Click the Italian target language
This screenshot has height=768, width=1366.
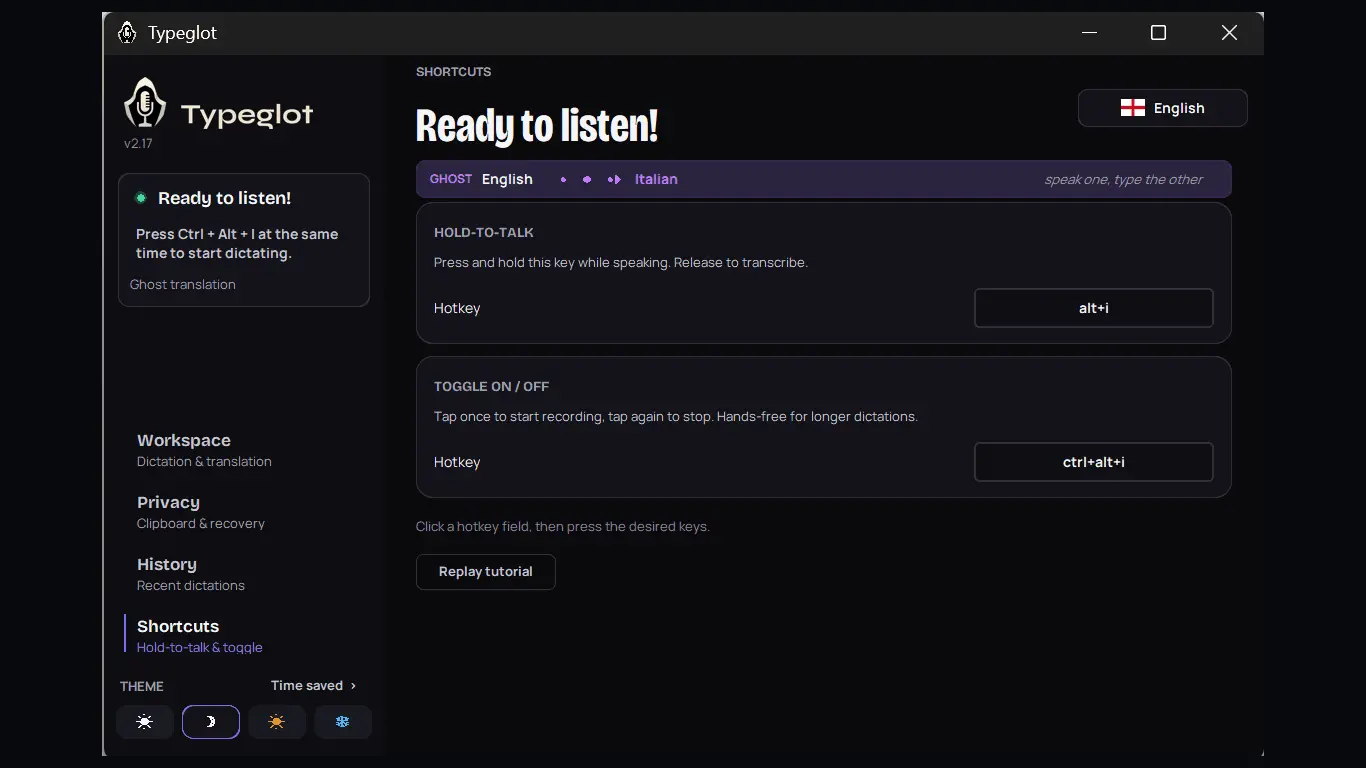(656, 180)
